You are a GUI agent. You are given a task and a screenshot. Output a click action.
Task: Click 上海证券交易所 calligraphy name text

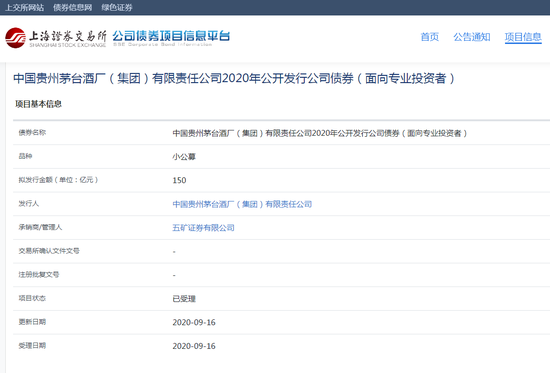[x=68, y=36]
